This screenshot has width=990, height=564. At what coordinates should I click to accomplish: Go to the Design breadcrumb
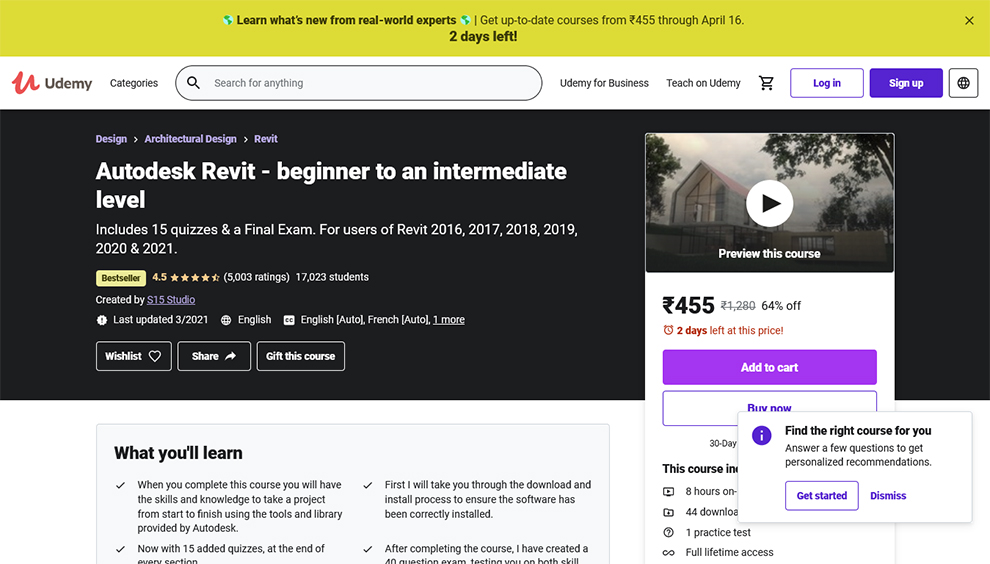(111, 139)
